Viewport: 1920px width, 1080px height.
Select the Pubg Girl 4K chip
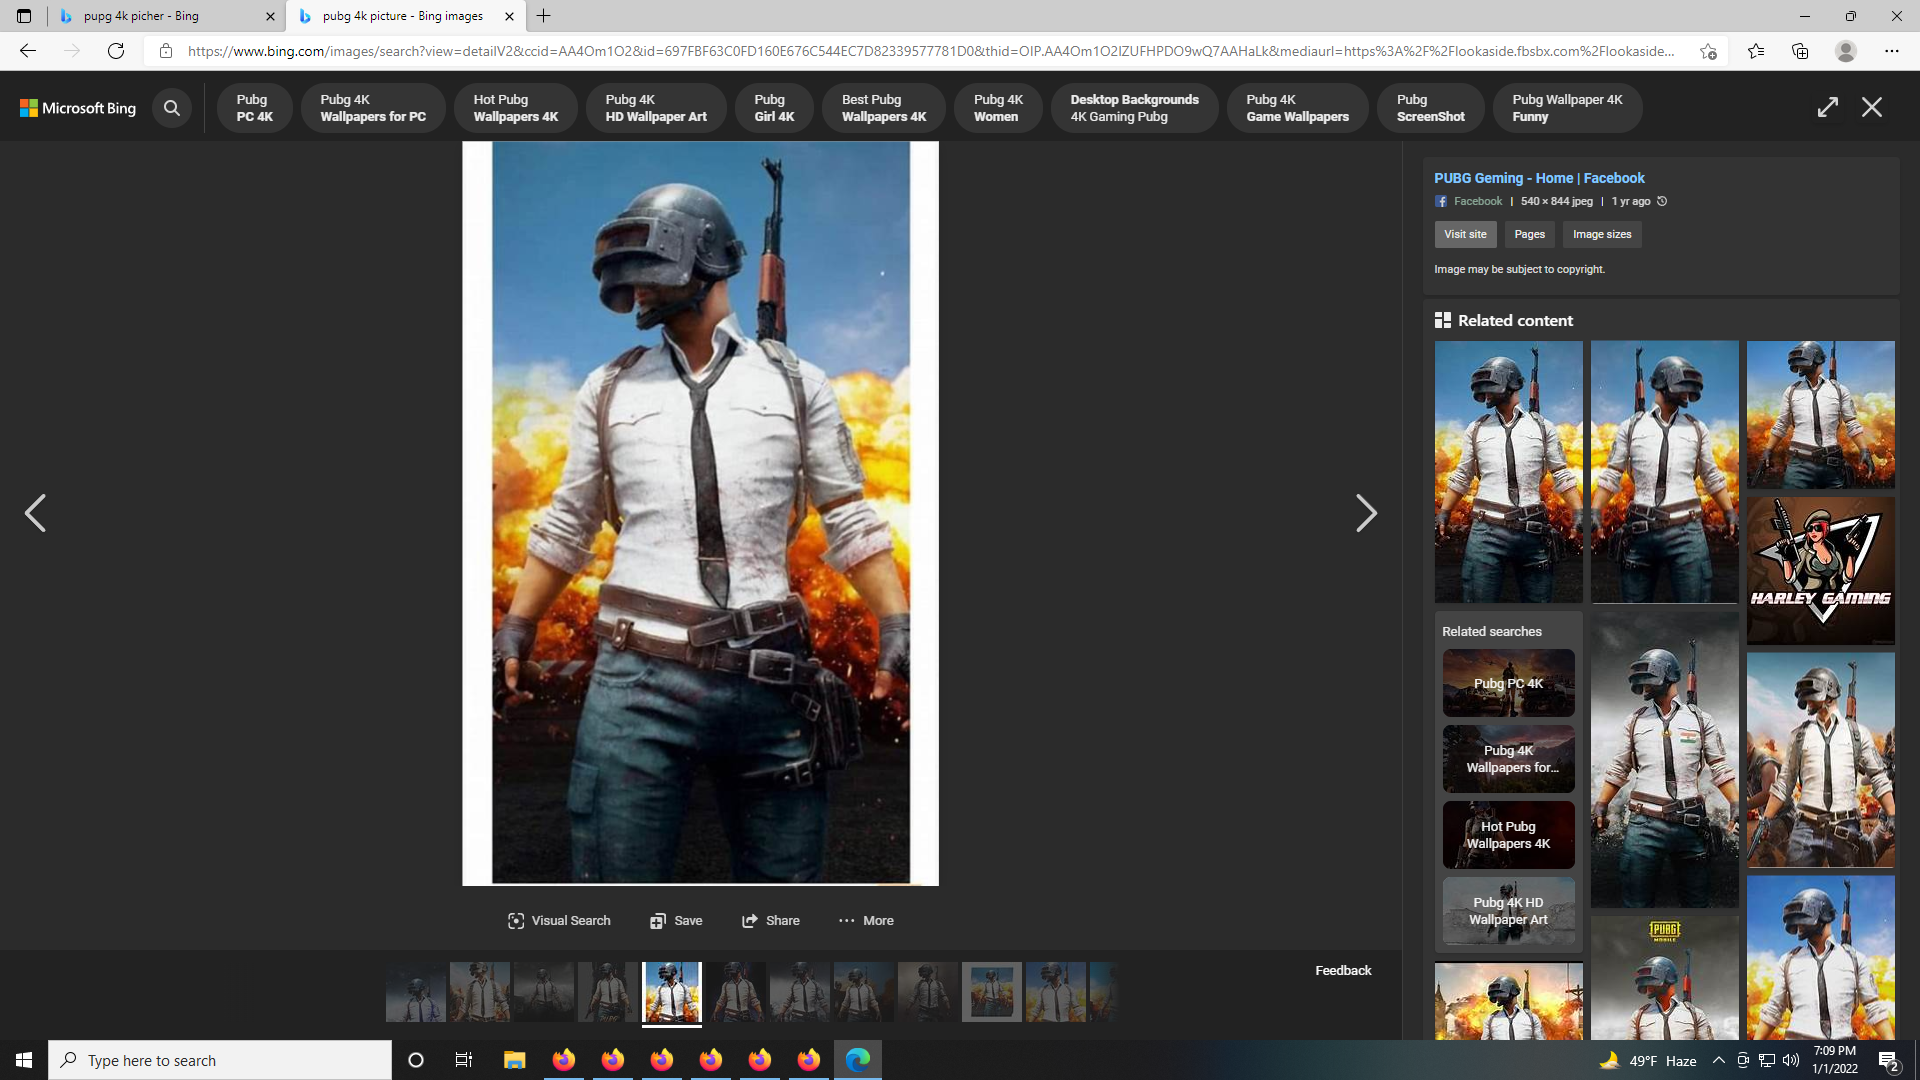tap(774, 108)
